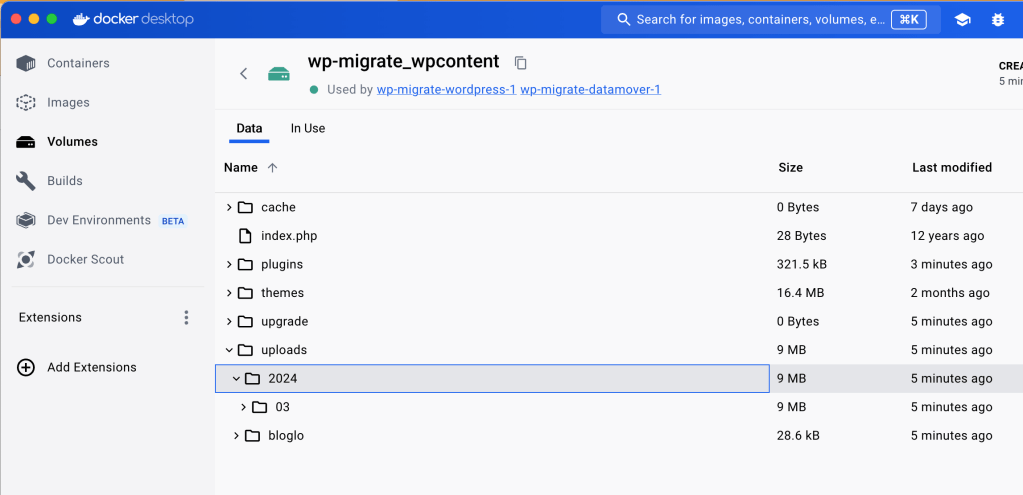Click the search field in title bar

(x=760, y=19)
